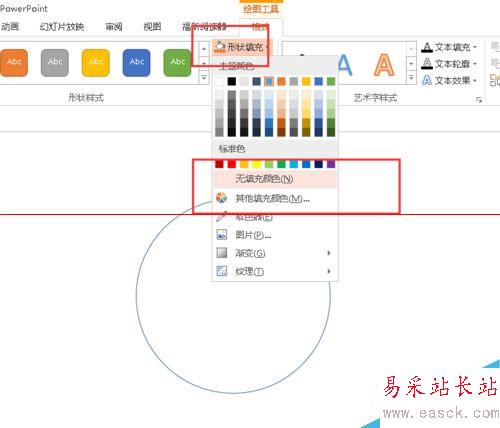Open 其他填充颜色(M) more fill colors

point(275,199)
